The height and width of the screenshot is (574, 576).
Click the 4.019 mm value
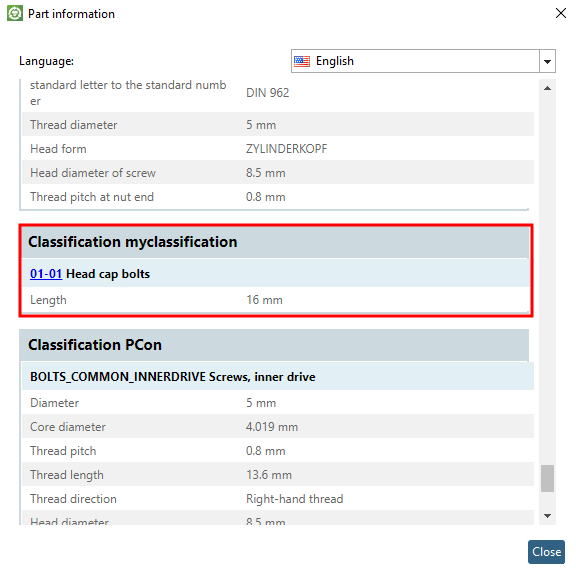[x=272, y=427]
